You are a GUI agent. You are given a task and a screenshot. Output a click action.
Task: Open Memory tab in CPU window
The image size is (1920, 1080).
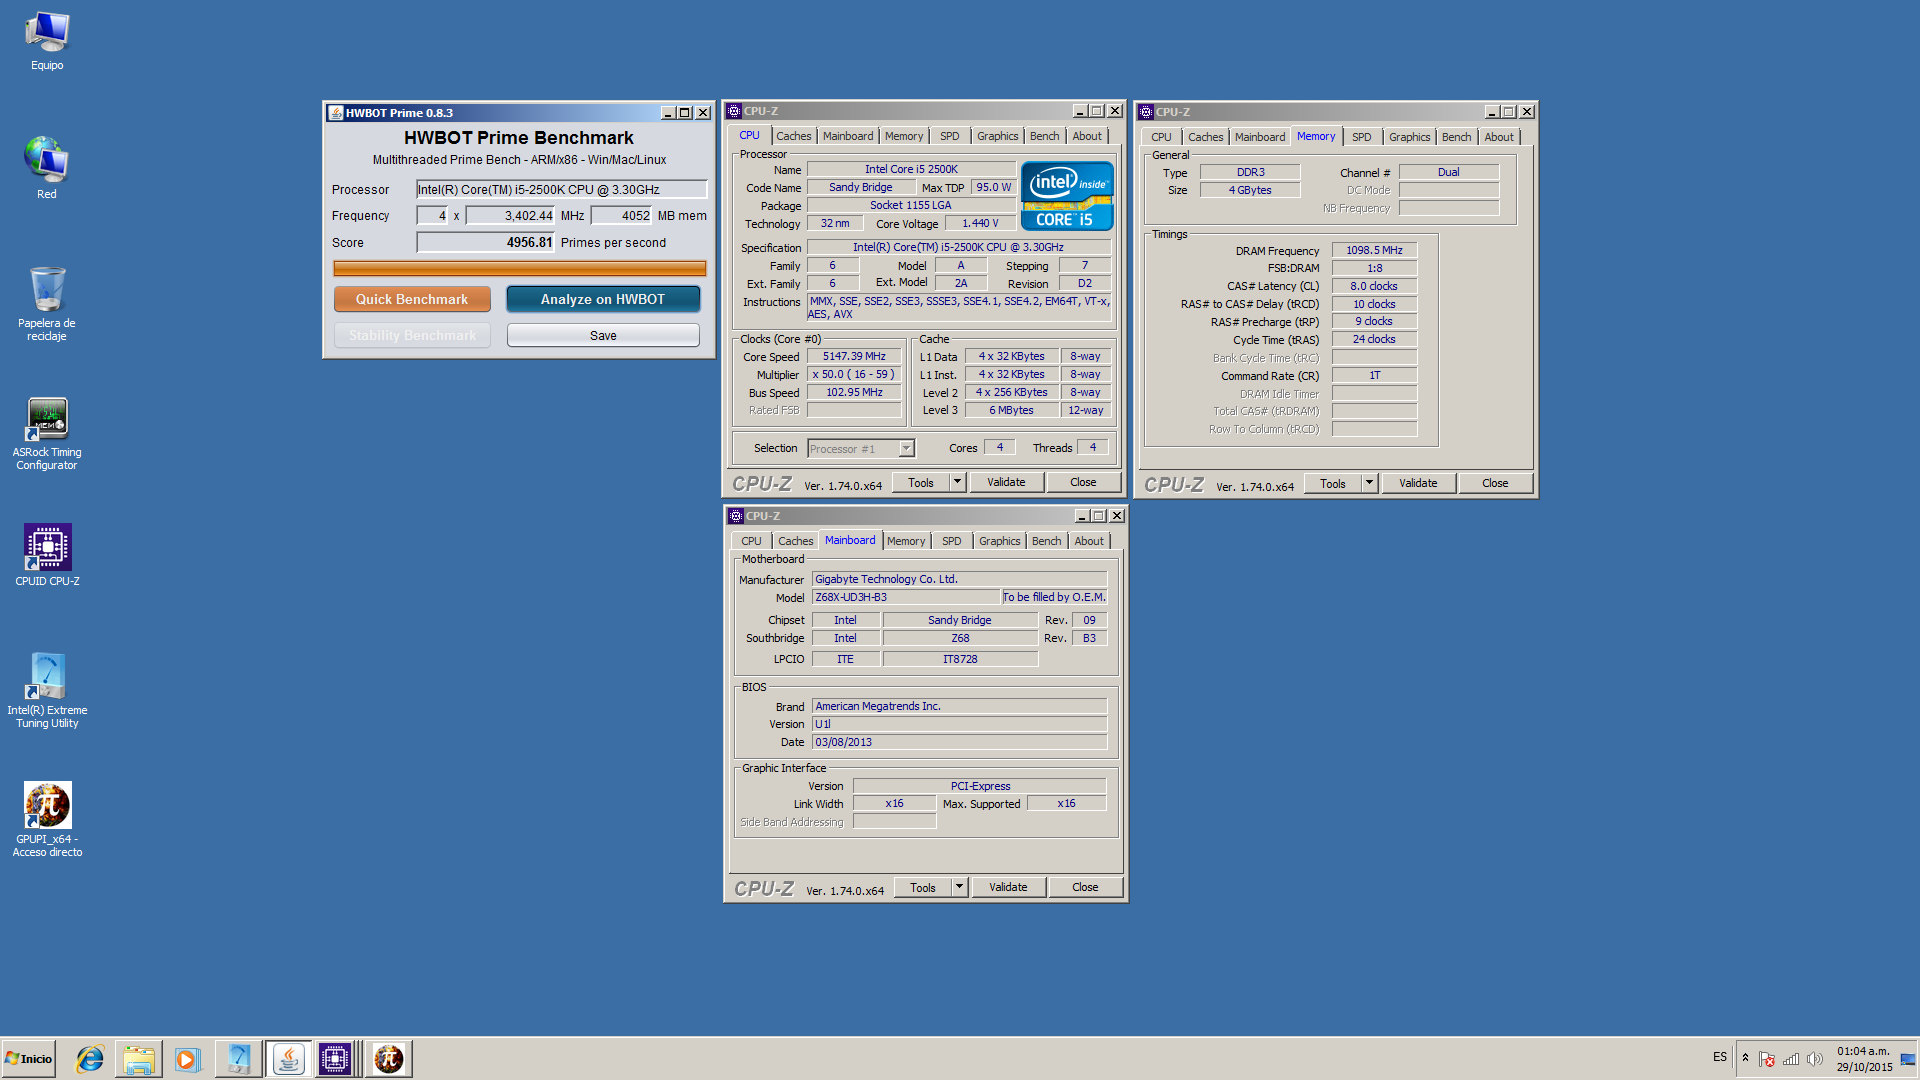904,136
